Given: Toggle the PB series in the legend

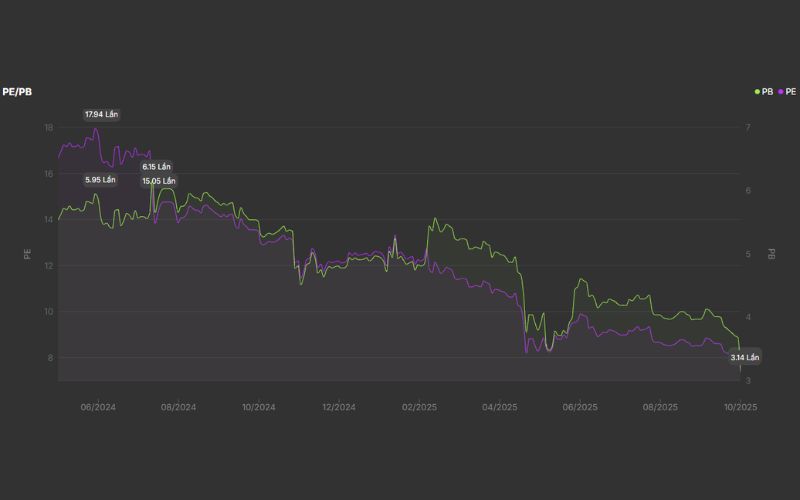Looking at the screenshot, I should click(767, 91).
